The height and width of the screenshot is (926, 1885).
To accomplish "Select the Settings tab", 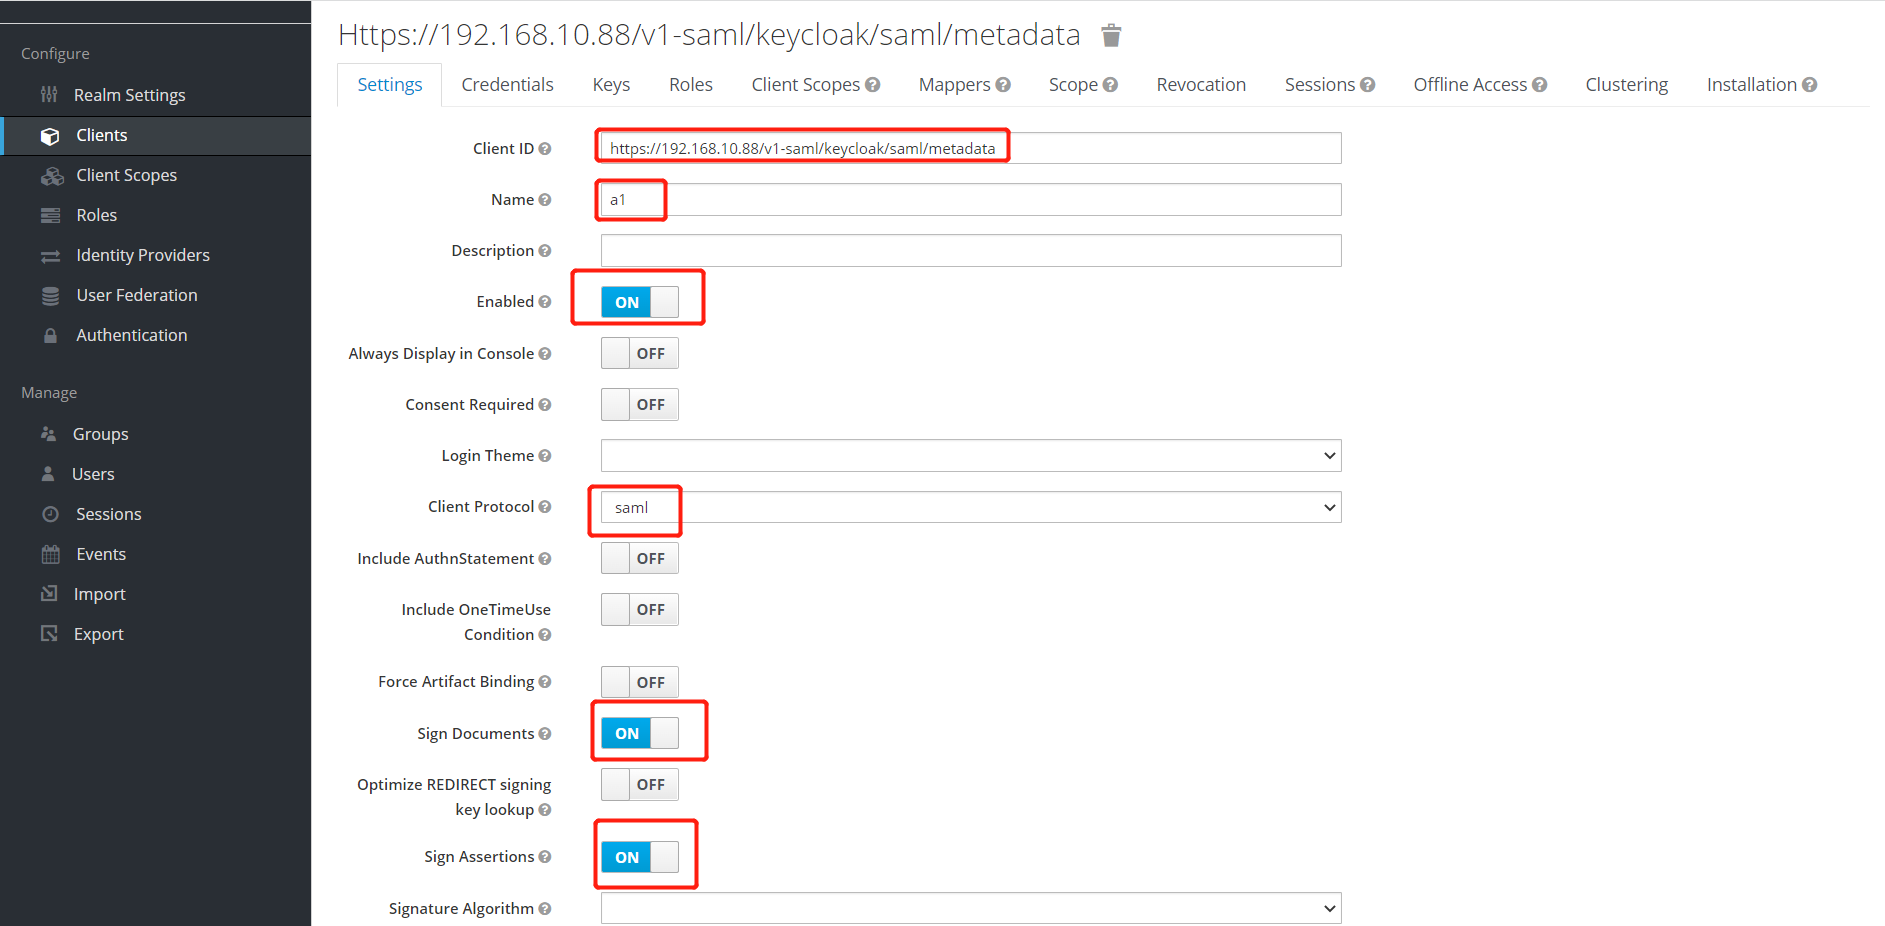I will (390, 85).
